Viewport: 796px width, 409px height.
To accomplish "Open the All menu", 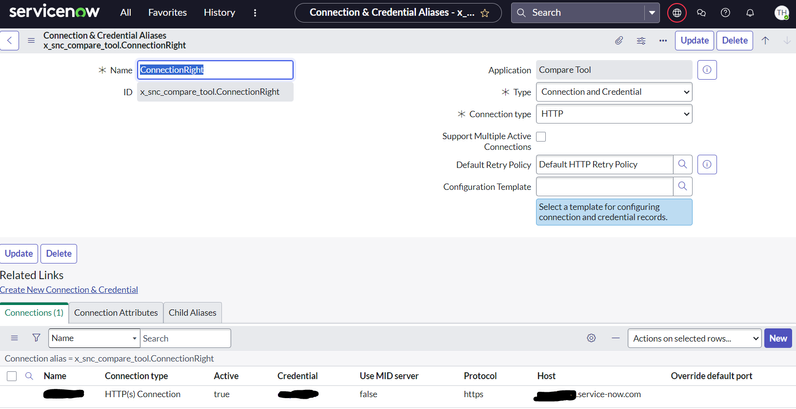I will pyautogui.click(x=126, y=13).
